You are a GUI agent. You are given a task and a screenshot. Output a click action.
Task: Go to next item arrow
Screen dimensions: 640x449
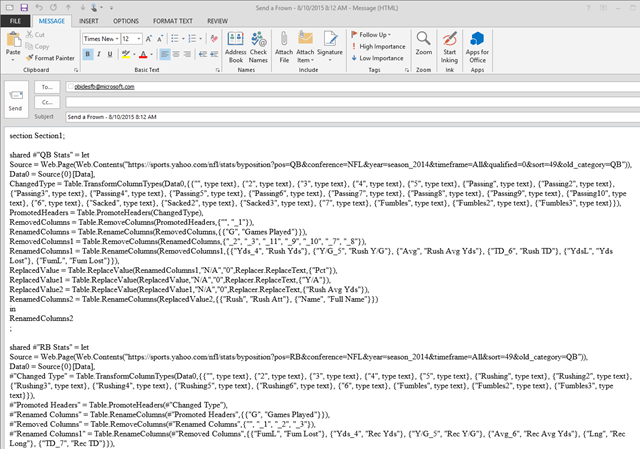click(83, 7)
